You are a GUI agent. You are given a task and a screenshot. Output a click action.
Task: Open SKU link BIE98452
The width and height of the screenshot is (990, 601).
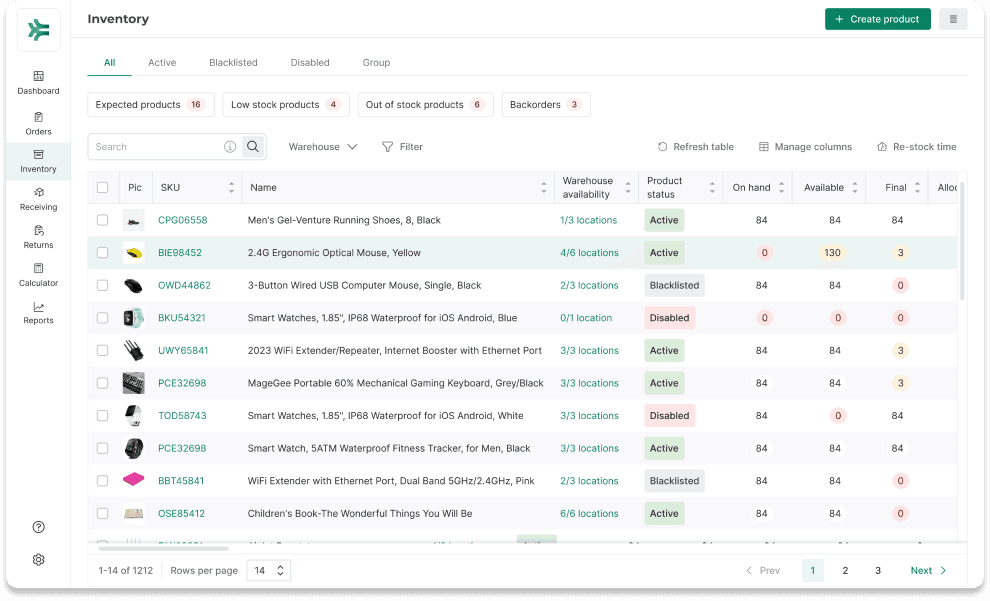point(180,253)
